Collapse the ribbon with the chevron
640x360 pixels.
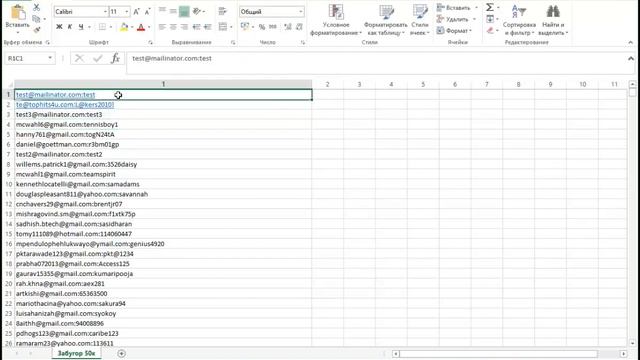pos(631,42)
